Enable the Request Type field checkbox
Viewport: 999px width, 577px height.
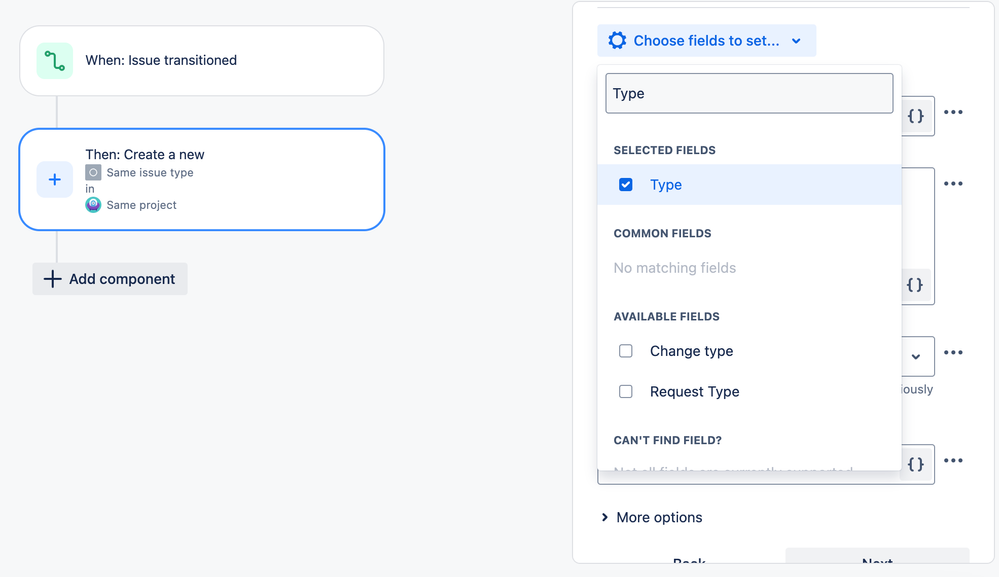click(x=626, y=392)
